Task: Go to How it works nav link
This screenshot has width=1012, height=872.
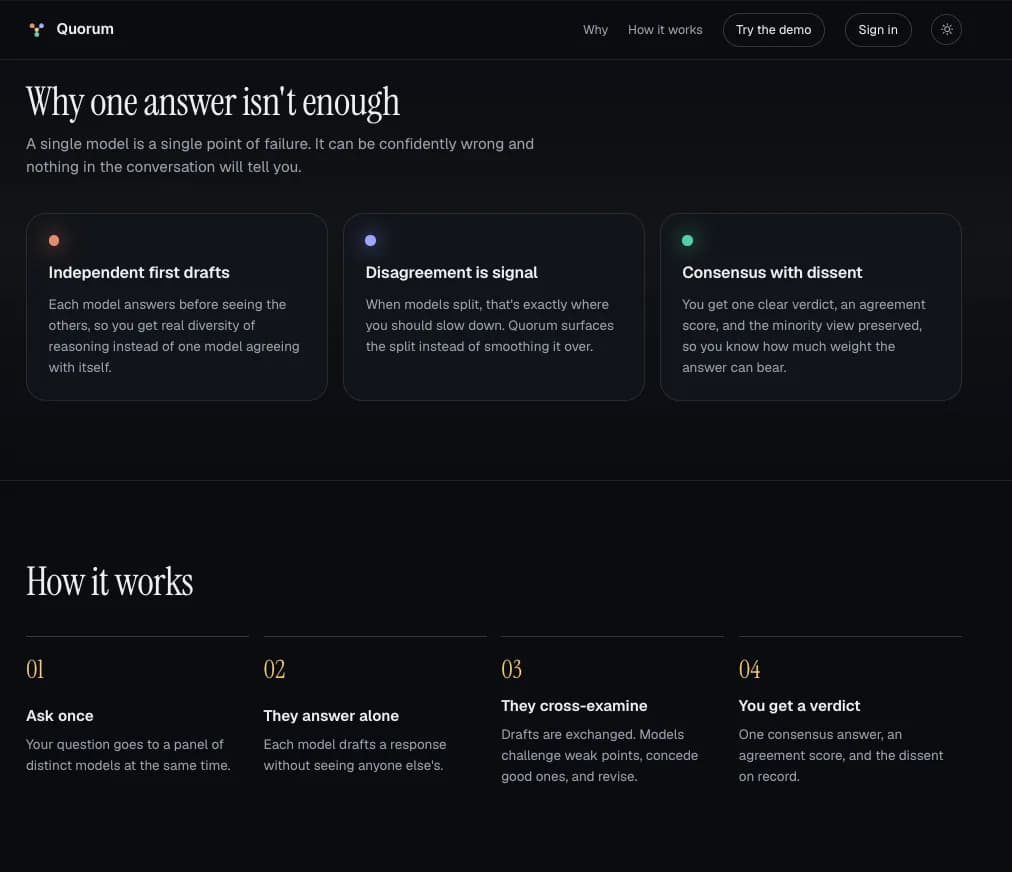Action: 665,30
